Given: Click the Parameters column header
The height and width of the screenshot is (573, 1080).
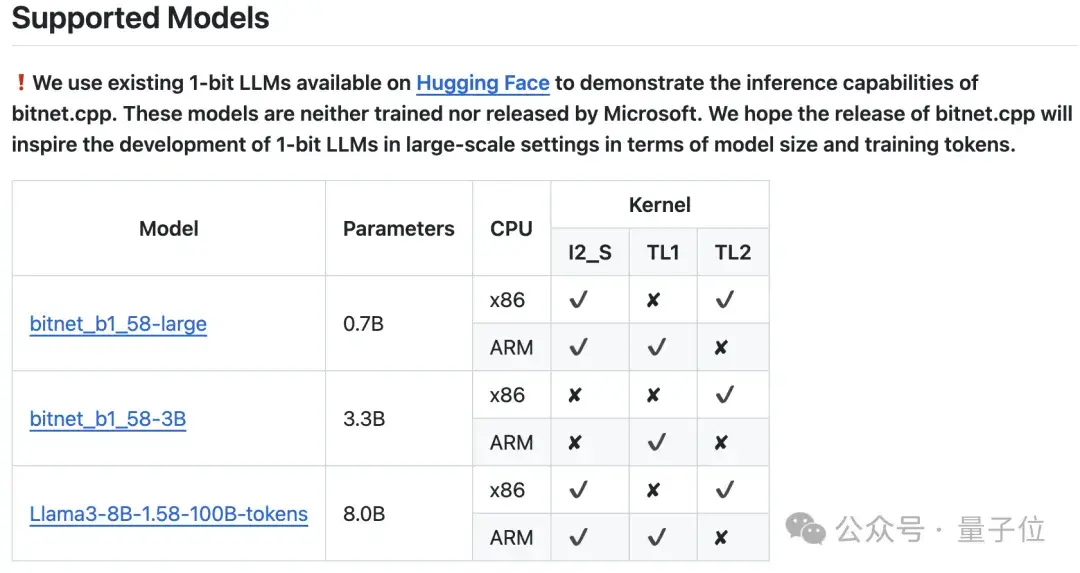Looking at the screenshot, I should pyautogui.click(x=399, y=229).
